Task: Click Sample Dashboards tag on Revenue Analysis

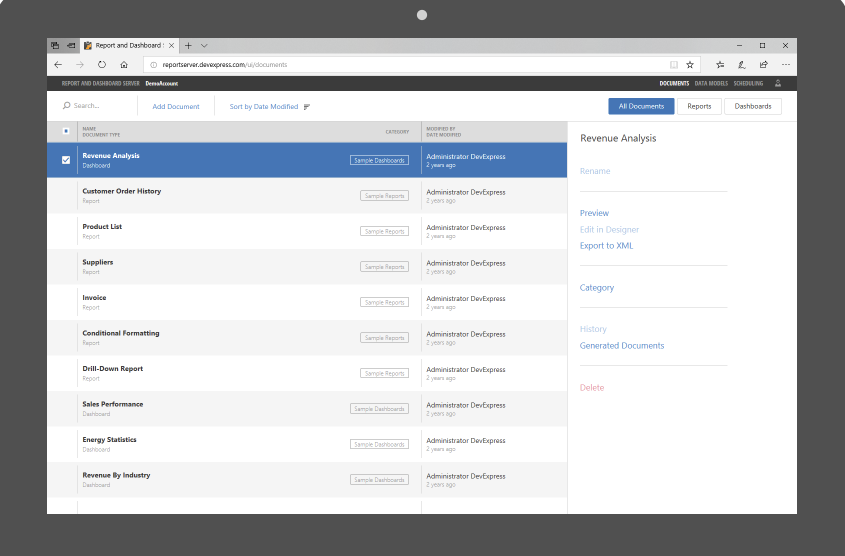Action: (379, 161)
